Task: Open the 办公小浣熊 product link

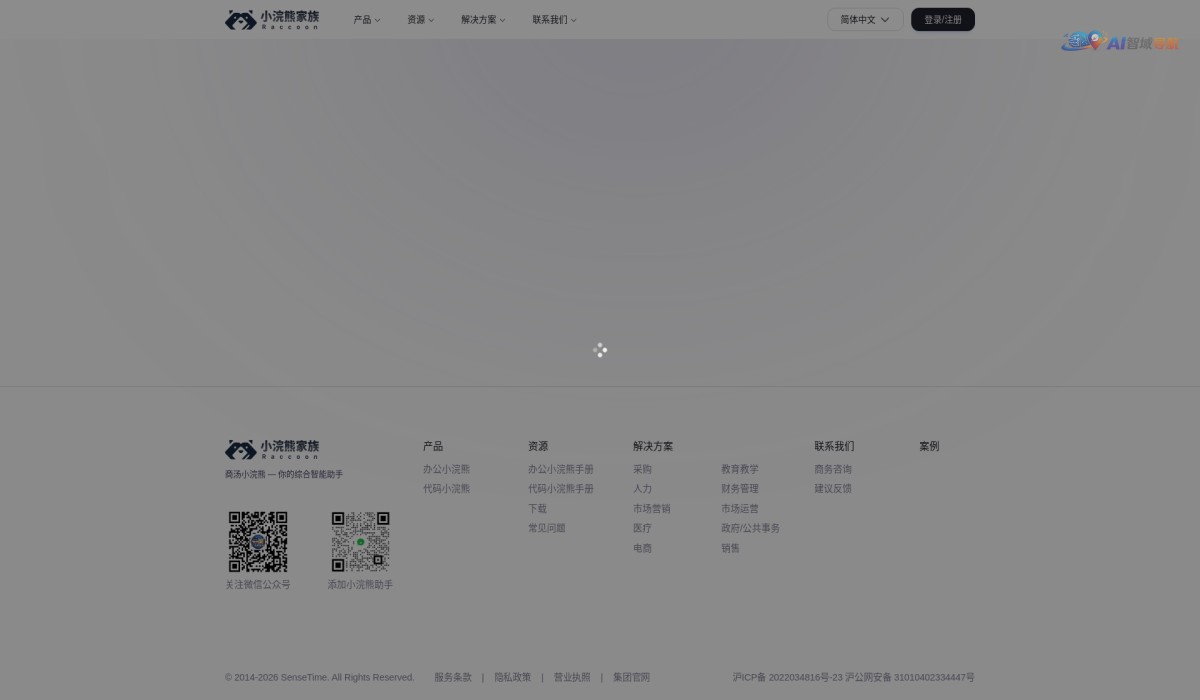Action: click(x=445, y=468)
